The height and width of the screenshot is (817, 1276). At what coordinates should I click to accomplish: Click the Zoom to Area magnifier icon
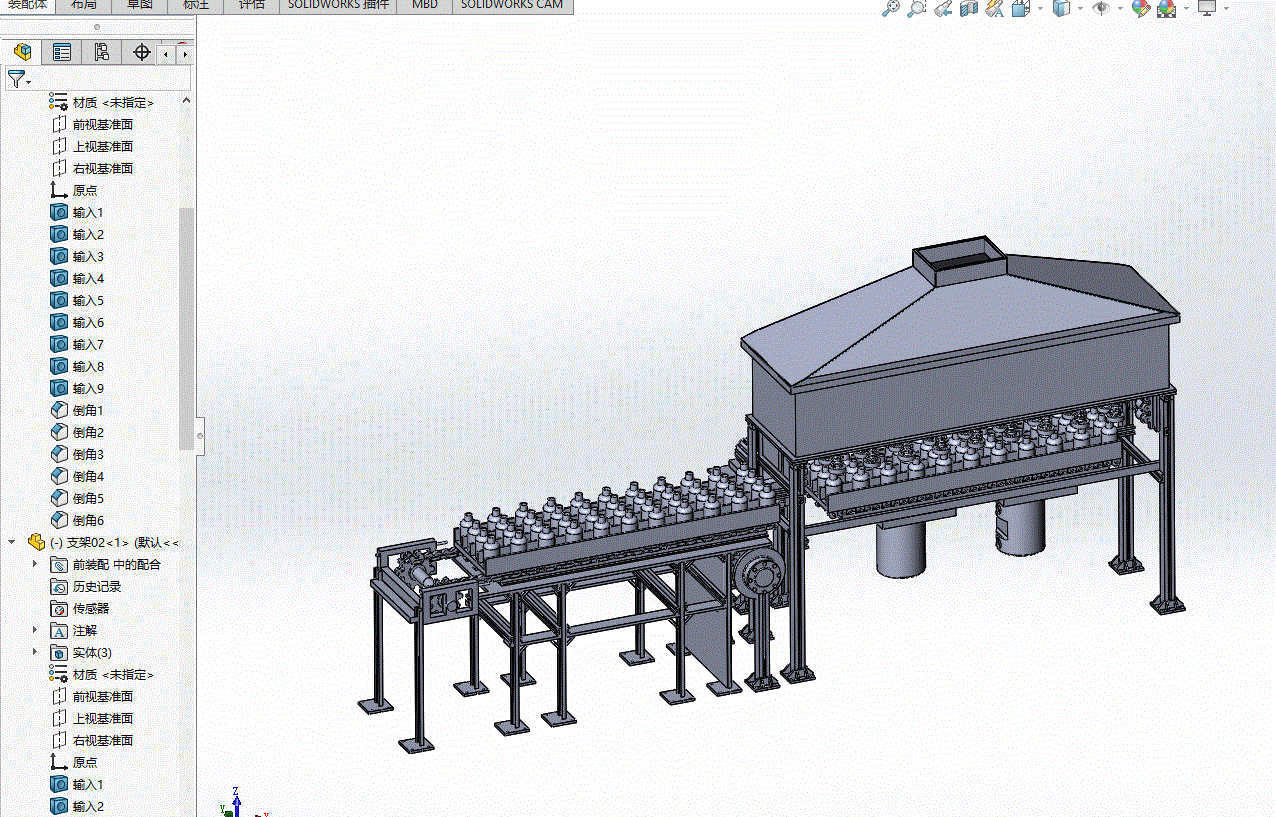pyautogui.click(x=917, y=8)
